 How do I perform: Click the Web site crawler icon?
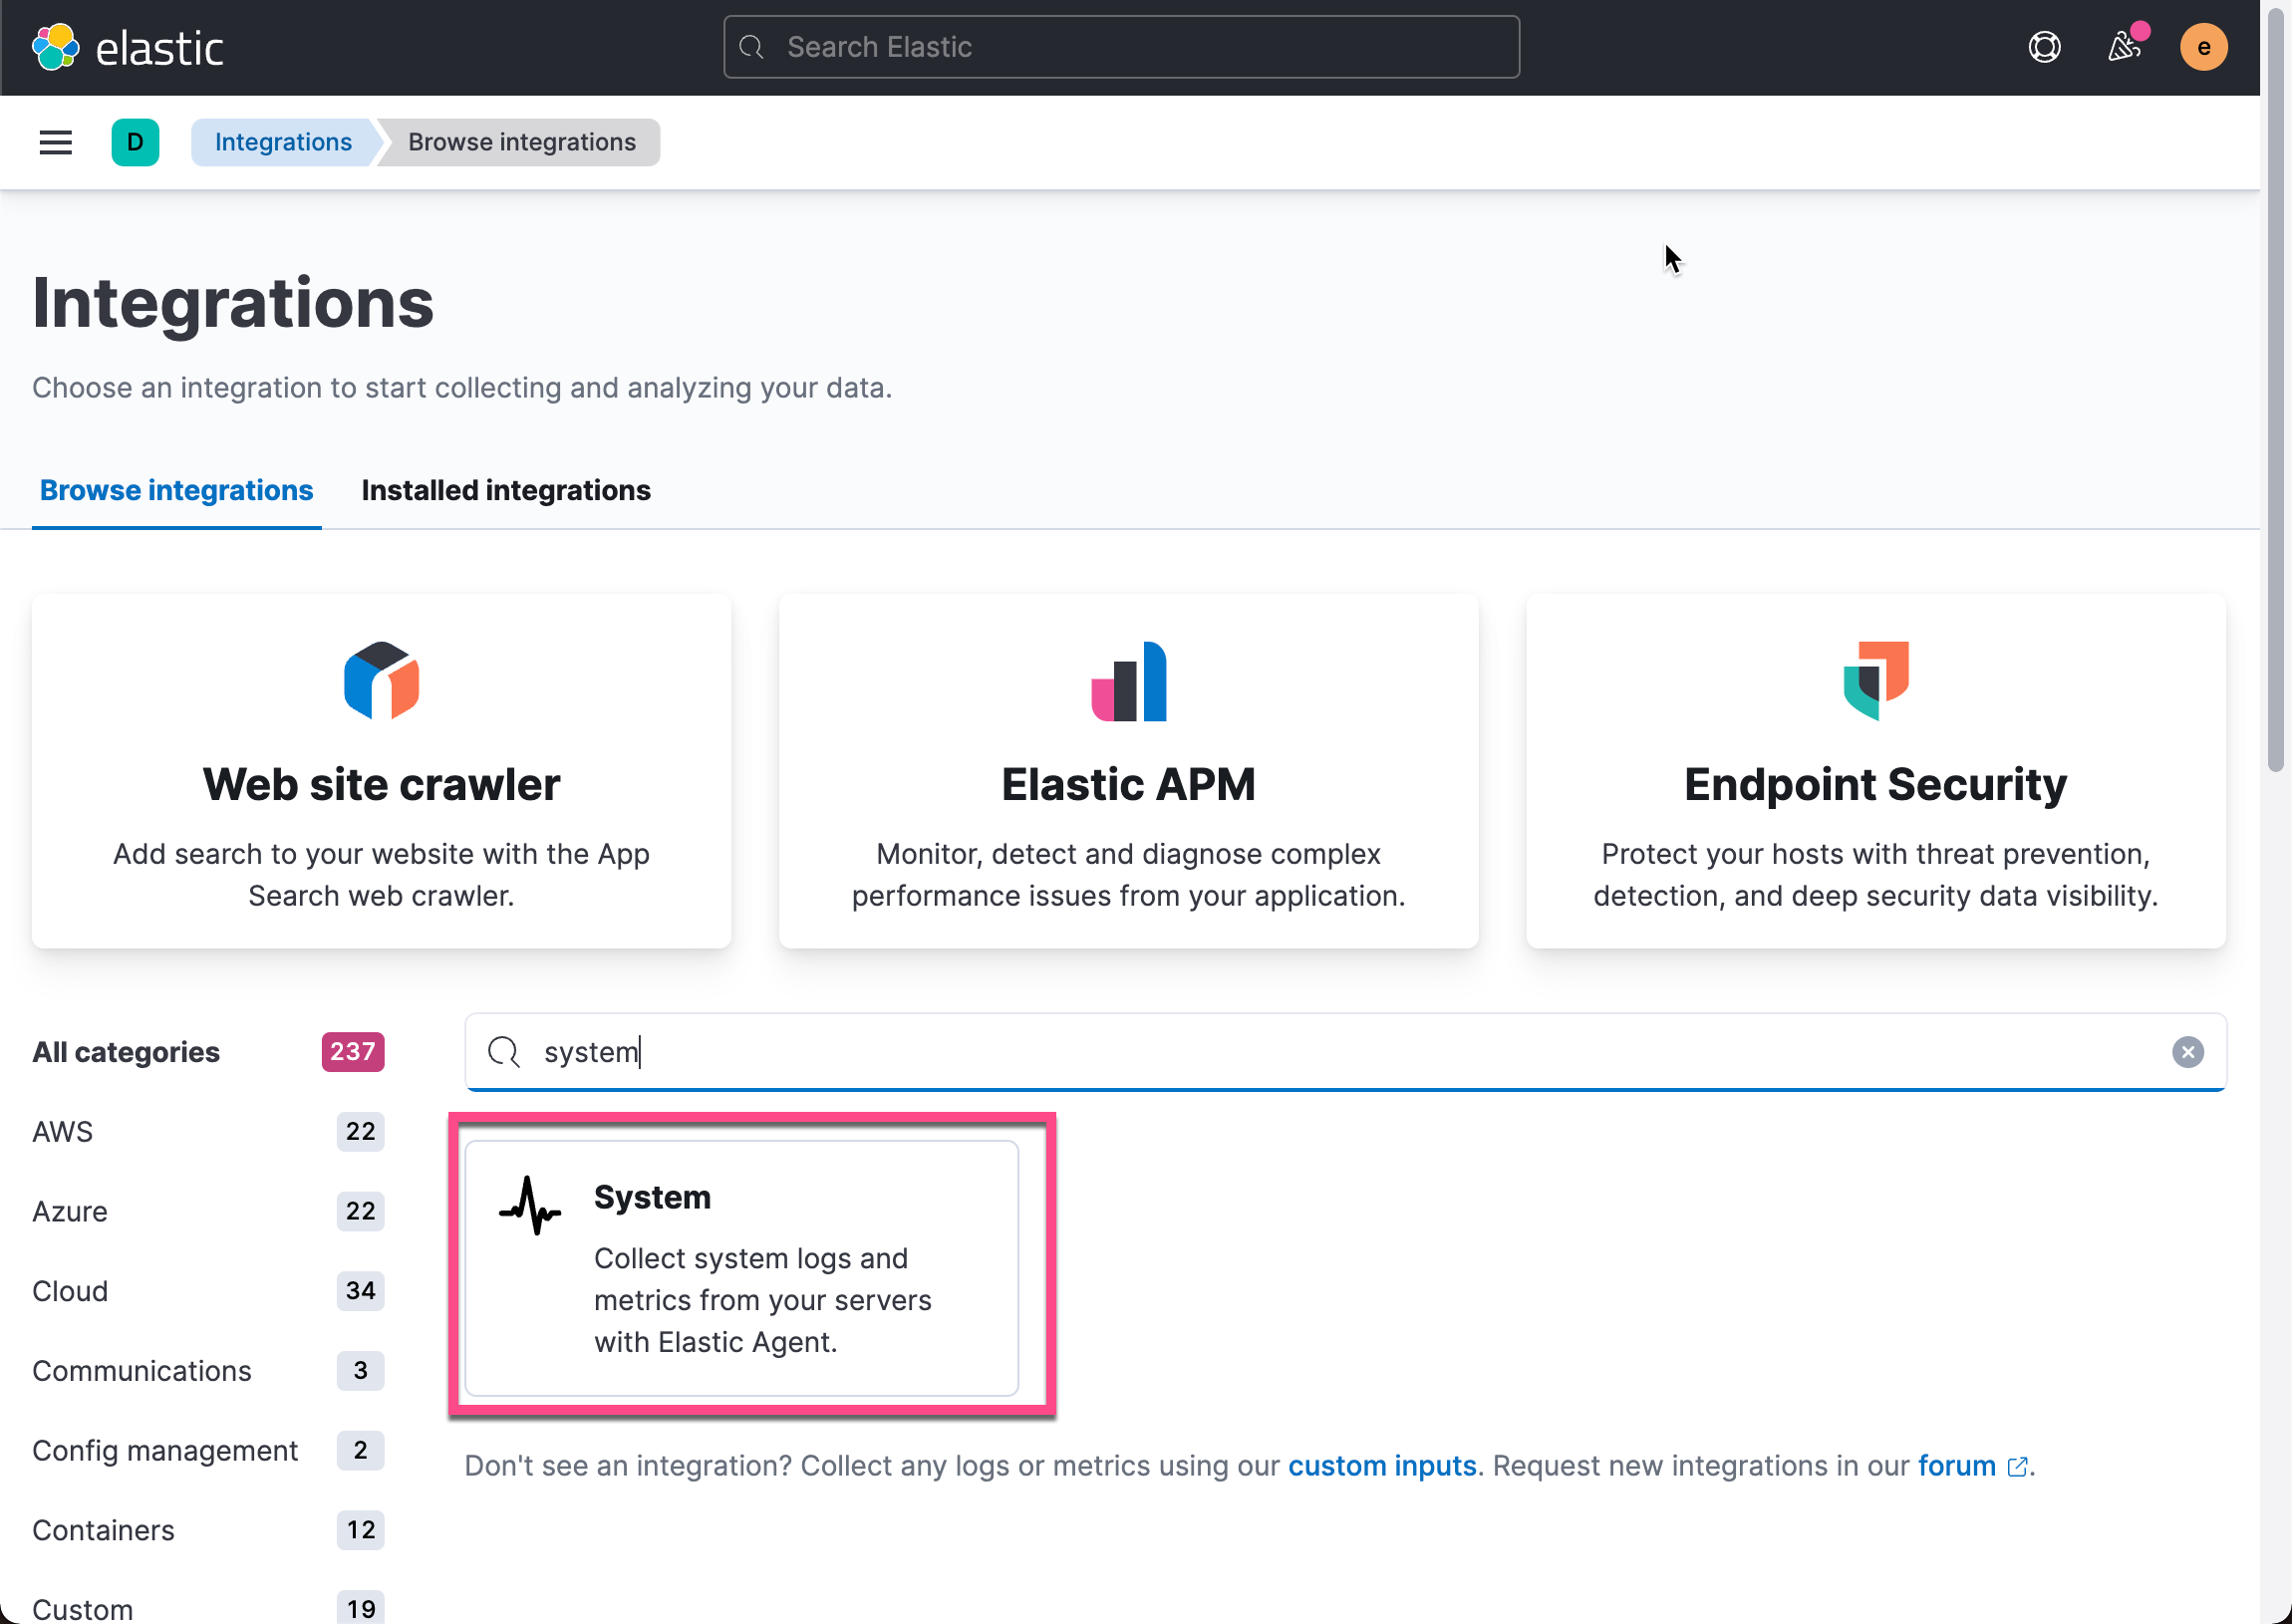tap(381, 681)
